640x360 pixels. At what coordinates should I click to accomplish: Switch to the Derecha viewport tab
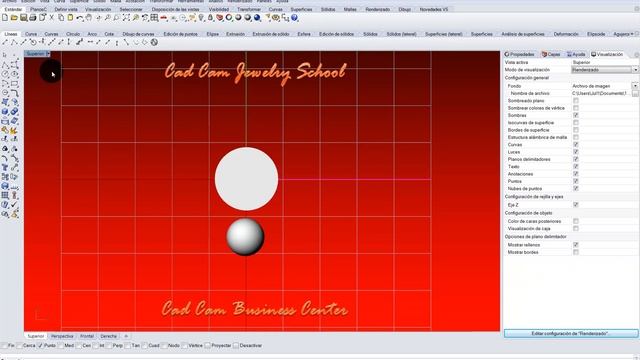tap(109, 336)
